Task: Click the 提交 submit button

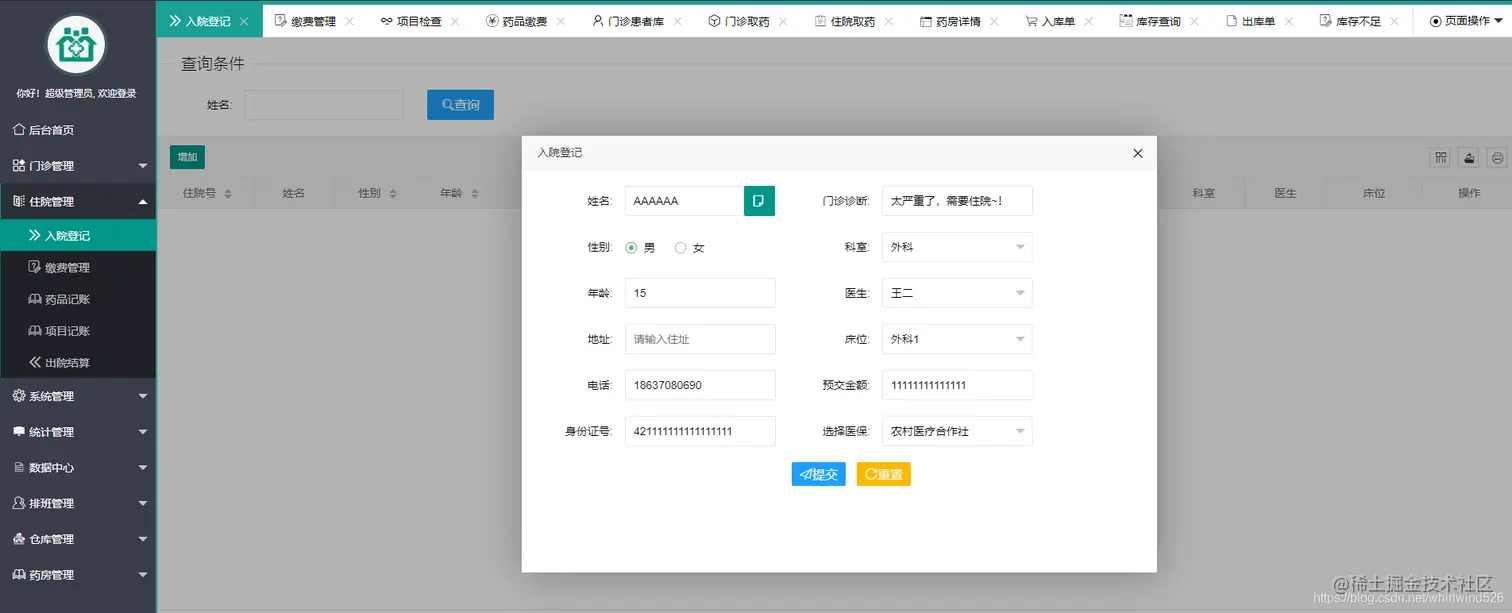Action: coord(818,474)
